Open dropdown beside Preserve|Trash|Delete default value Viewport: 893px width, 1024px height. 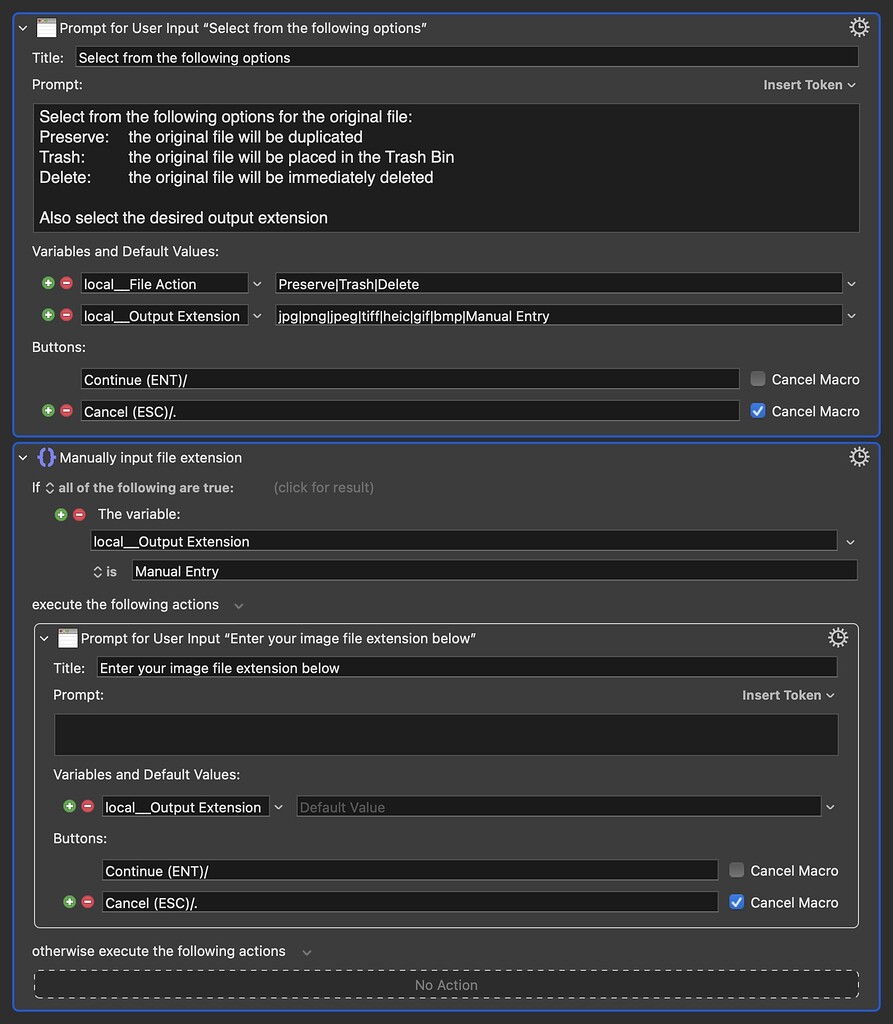851,284
